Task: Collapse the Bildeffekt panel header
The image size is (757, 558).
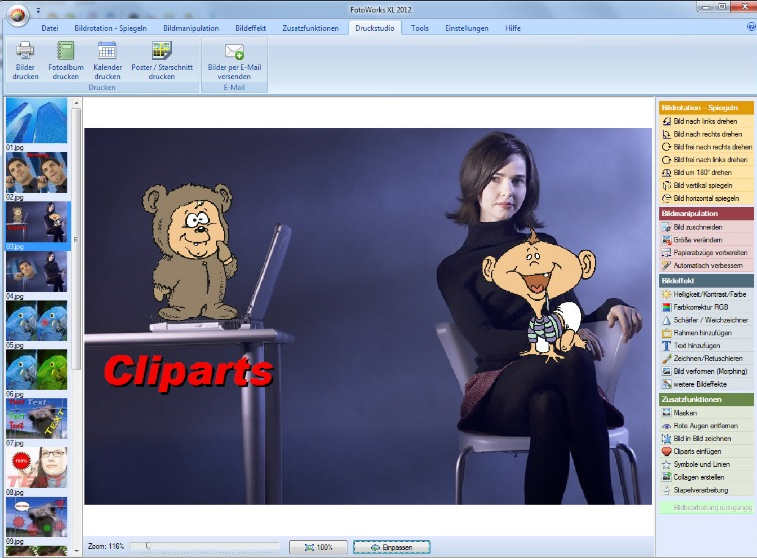Action: 706,280
